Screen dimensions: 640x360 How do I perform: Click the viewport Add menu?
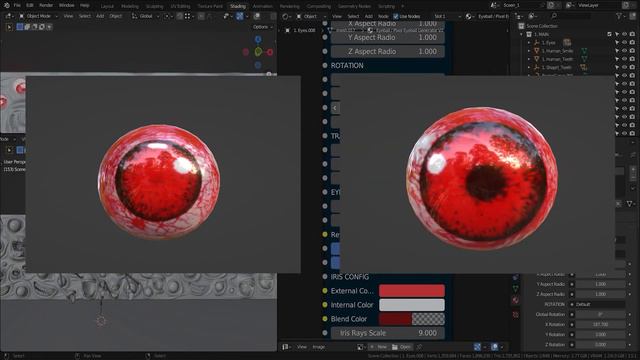pyautogui.click(x=100, y=16)
